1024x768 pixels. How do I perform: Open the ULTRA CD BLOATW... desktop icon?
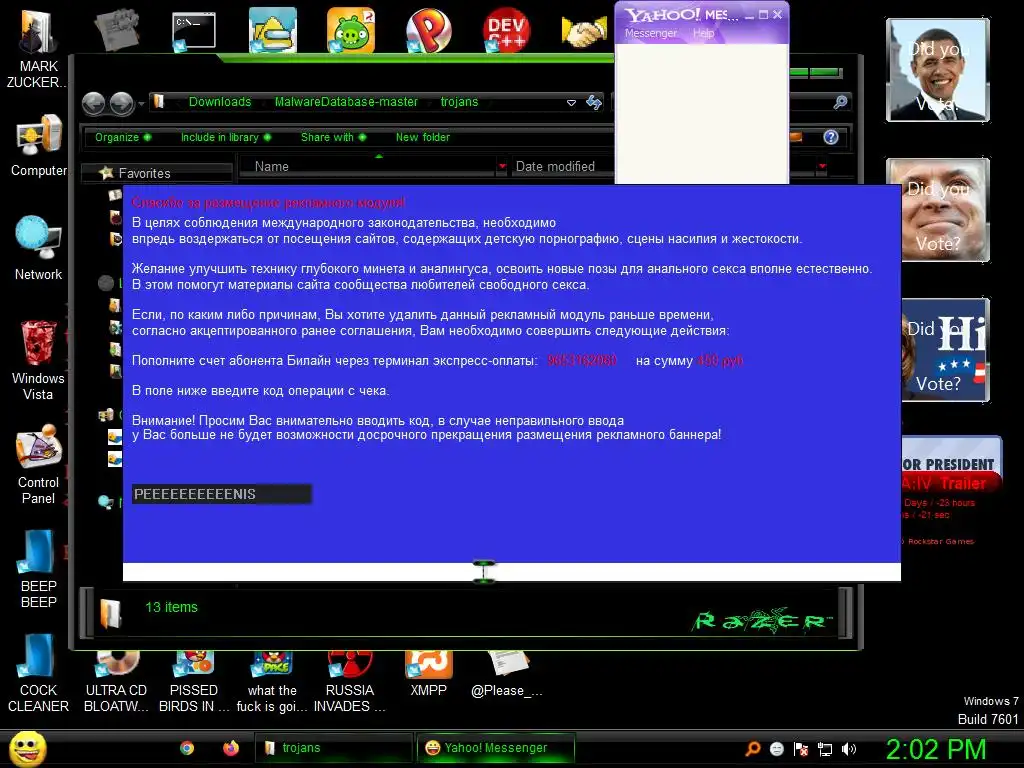116,681
